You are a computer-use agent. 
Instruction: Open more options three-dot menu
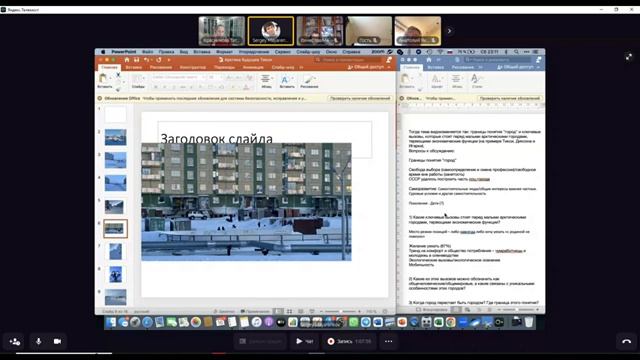tap(389, 341)
